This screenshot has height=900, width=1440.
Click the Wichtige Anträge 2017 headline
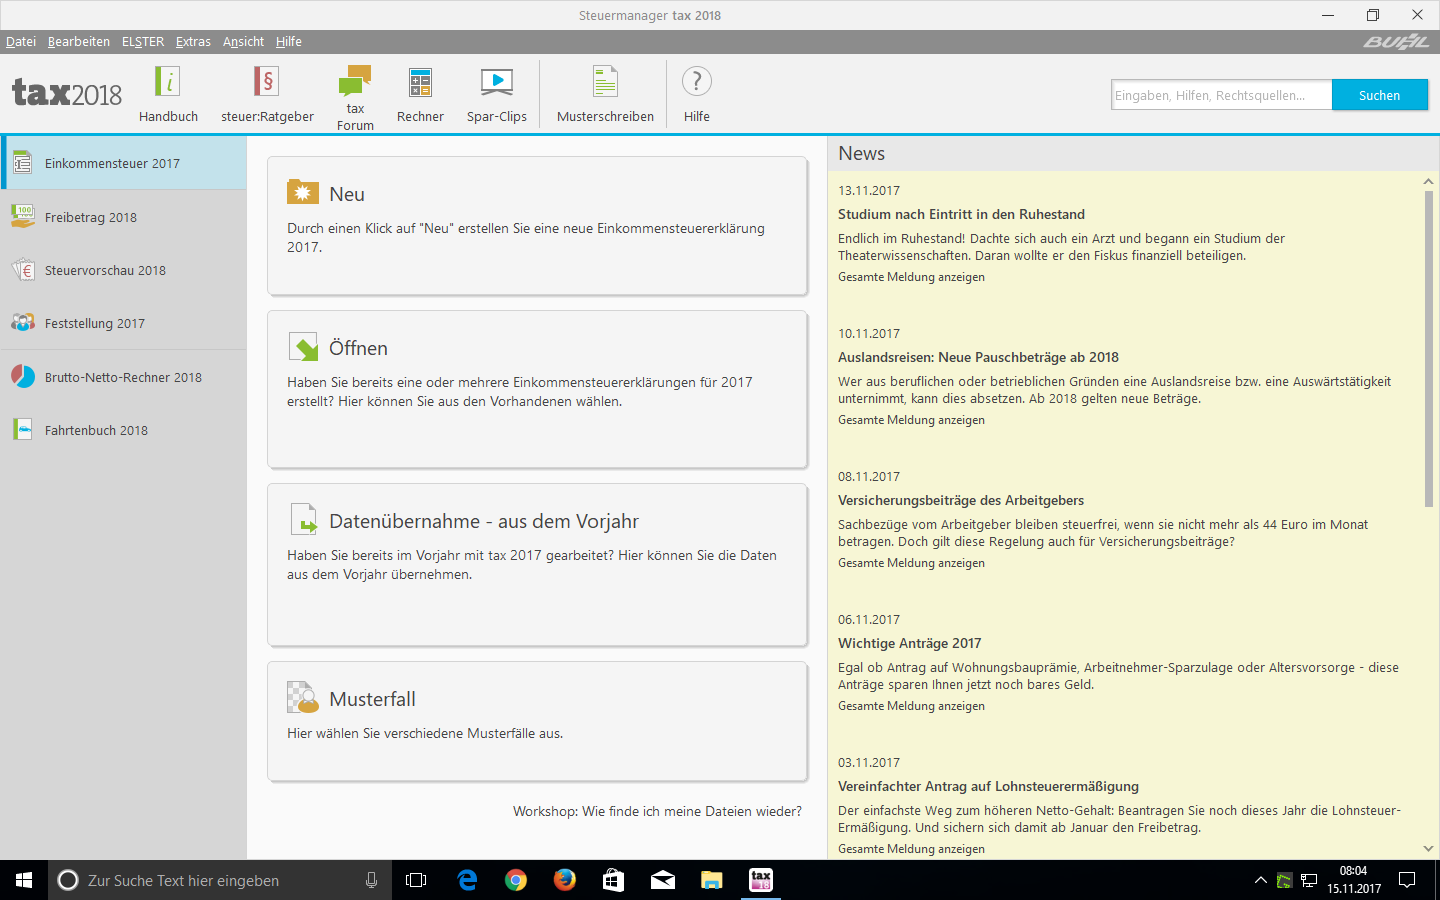click(909, 643)
